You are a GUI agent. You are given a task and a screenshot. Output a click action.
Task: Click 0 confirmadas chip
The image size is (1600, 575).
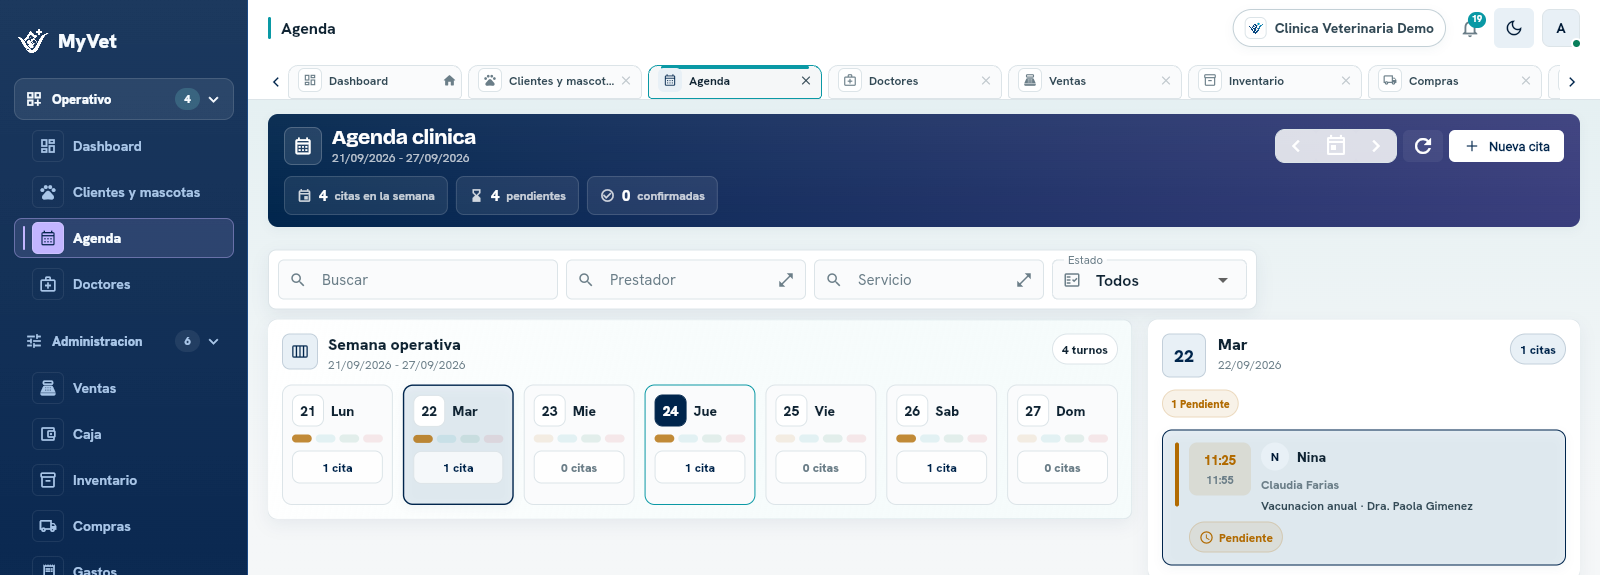(x=652, y=196)
